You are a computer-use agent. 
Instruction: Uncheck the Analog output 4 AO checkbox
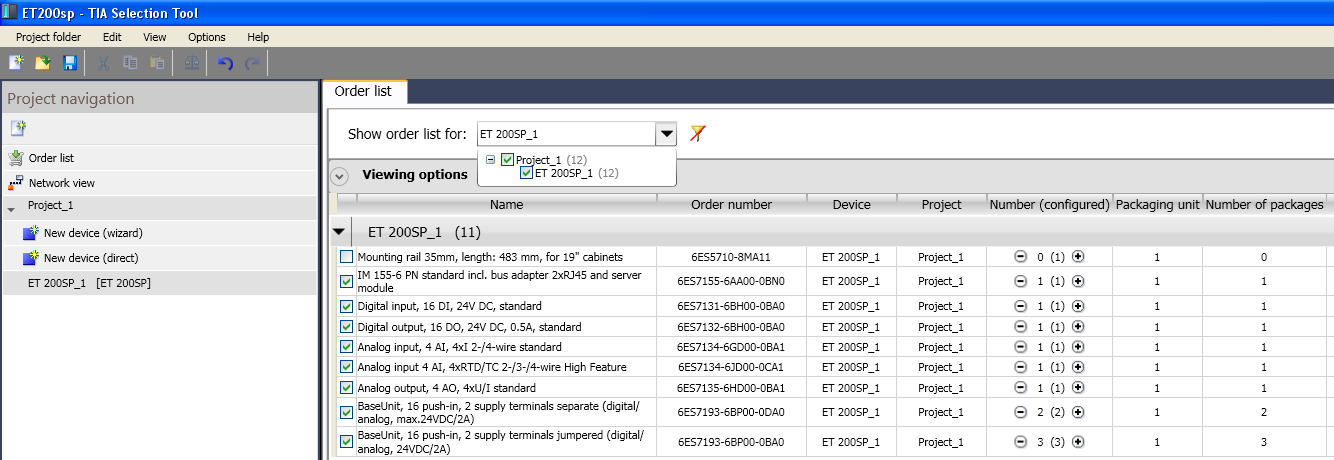click(346, 388)
